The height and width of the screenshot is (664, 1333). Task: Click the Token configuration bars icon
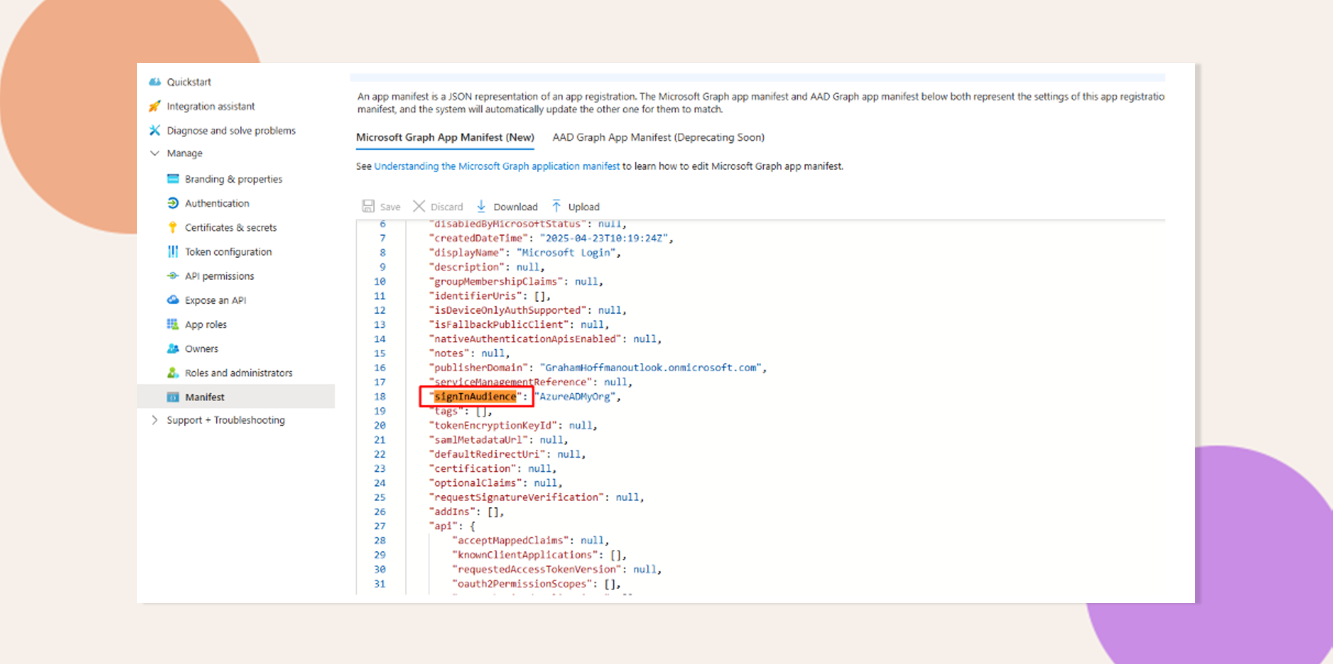173,252
